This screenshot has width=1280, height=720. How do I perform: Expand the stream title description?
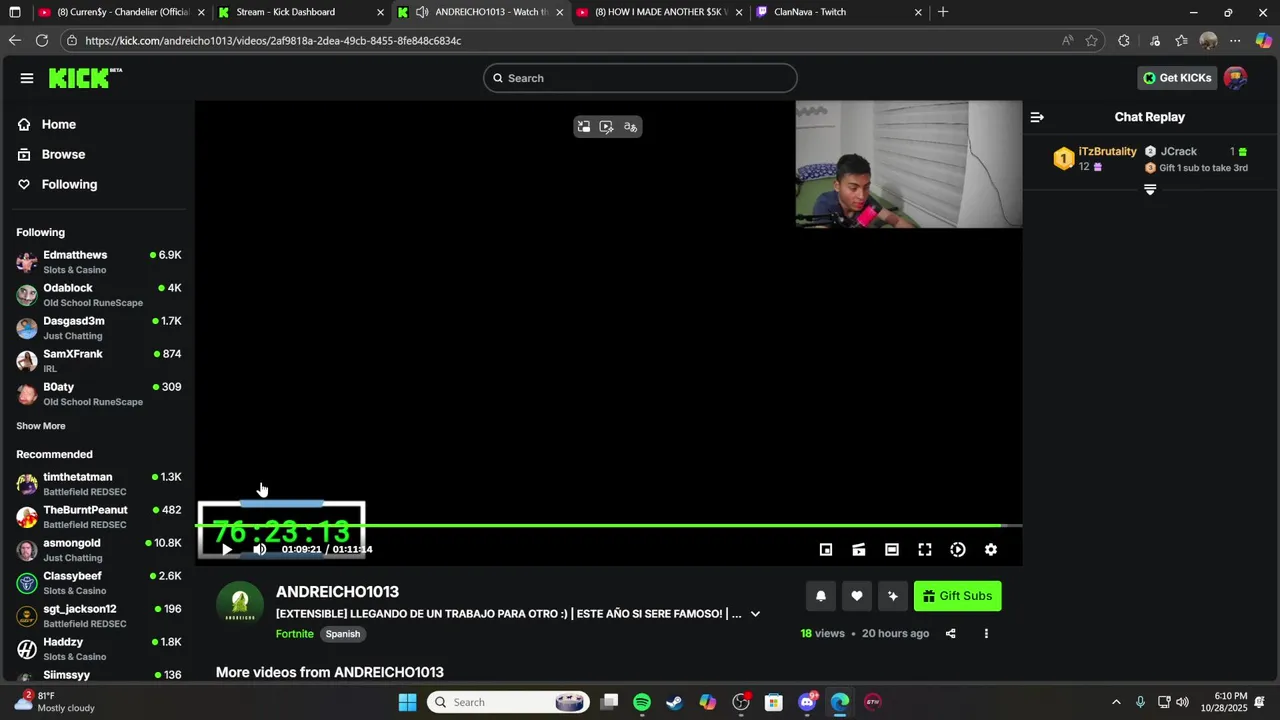coord(755,614)
